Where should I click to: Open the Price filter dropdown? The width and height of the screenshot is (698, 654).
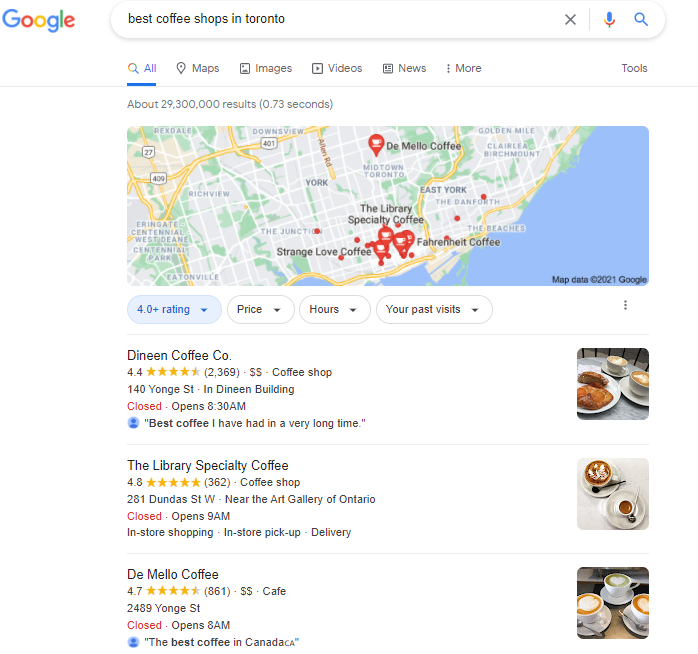pyautogui.click(x=260, y=309)
